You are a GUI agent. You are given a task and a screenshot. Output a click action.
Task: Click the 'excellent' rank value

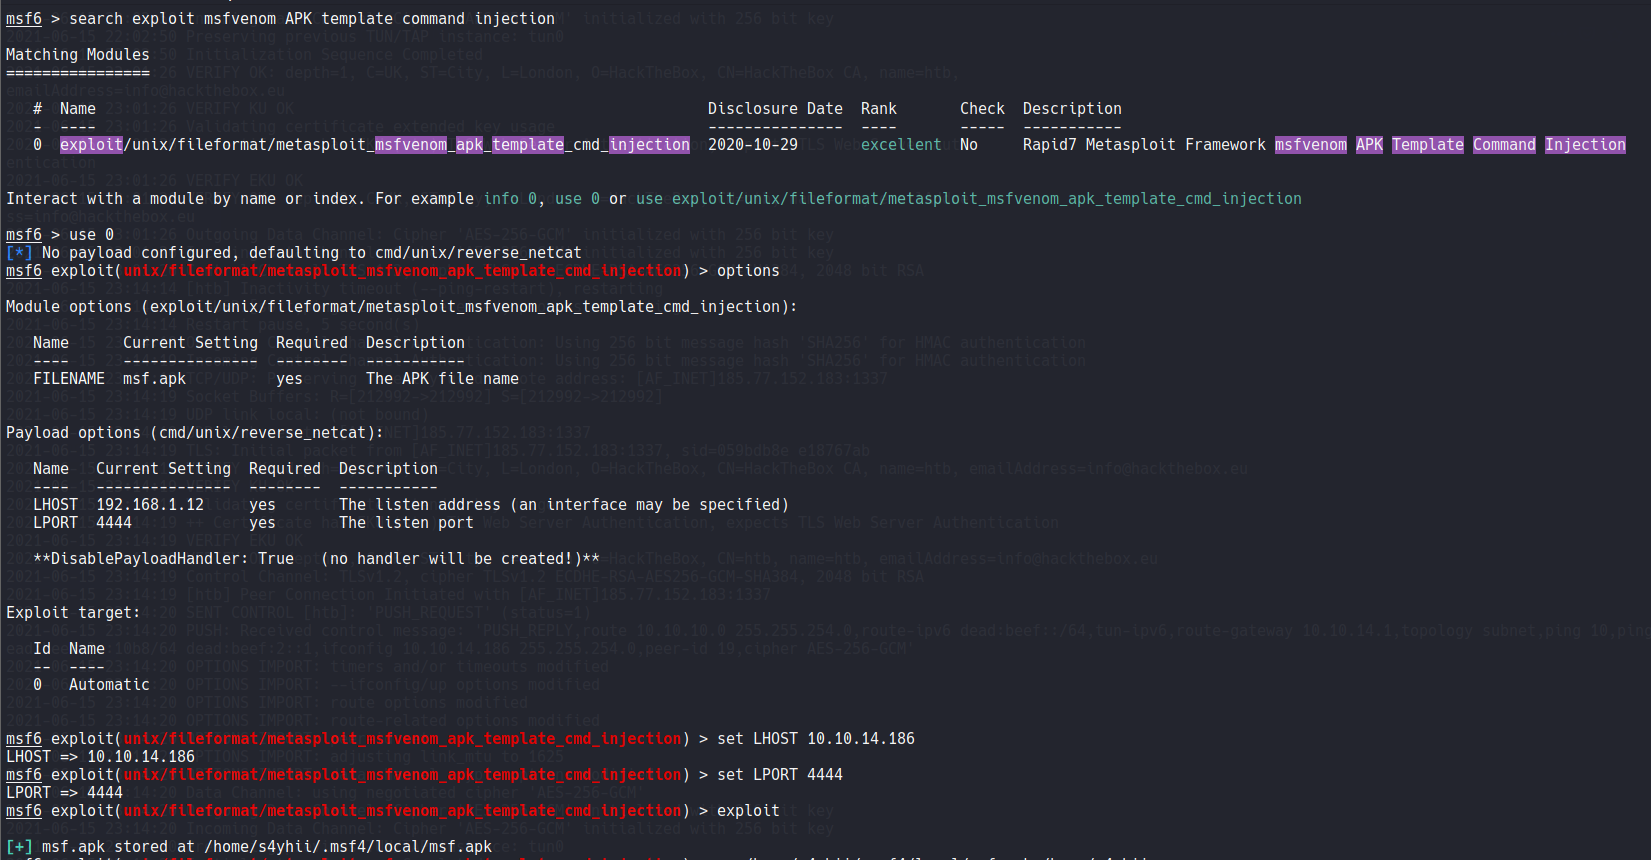tap(901, 145)
